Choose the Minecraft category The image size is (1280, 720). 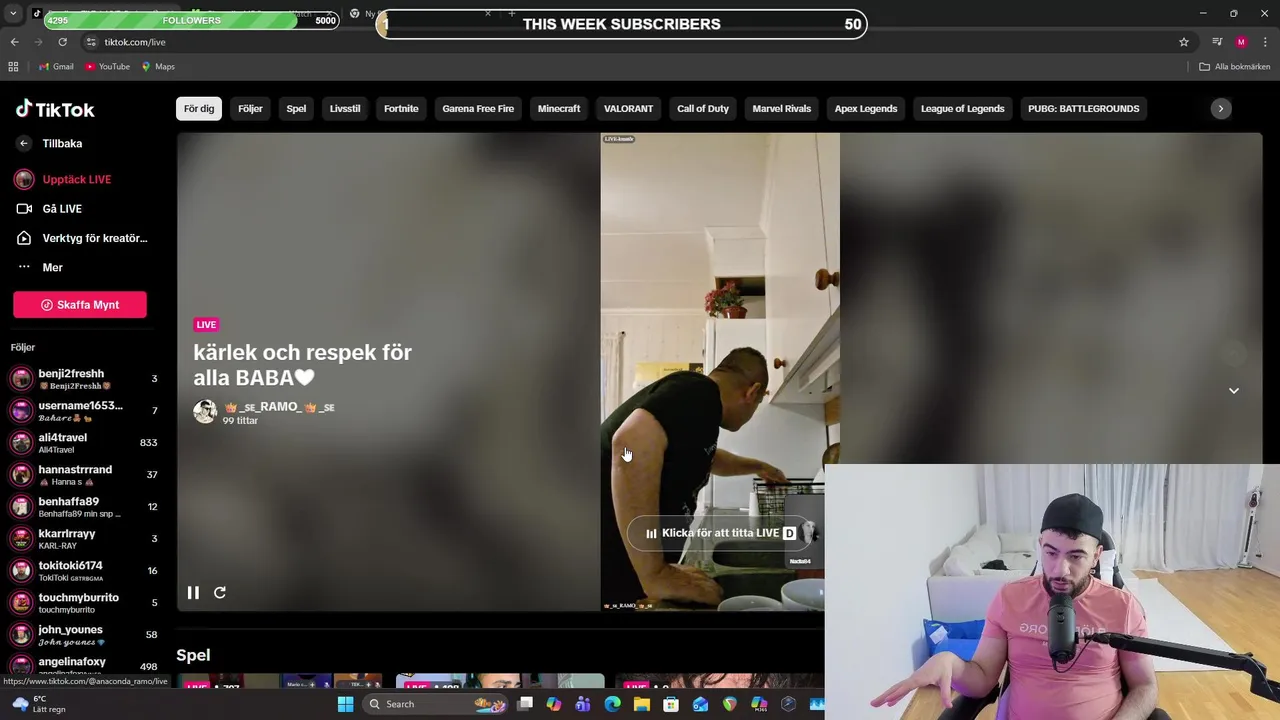559,108
